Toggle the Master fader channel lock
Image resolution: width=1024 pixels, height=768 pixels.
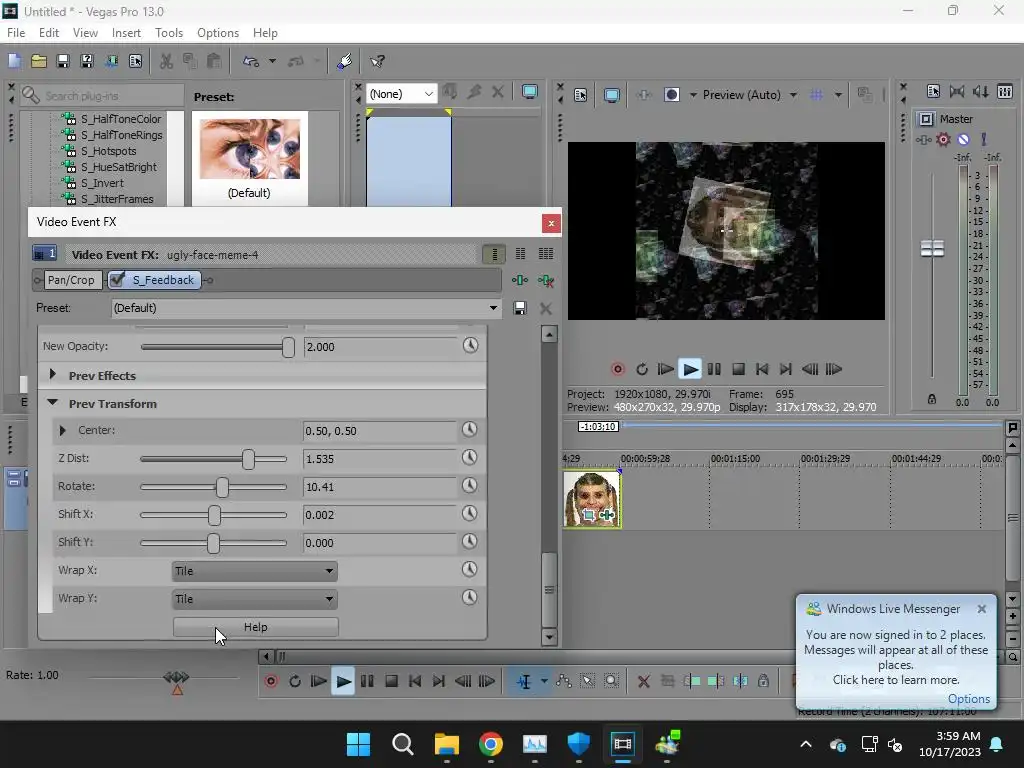[x=932, y=399]
